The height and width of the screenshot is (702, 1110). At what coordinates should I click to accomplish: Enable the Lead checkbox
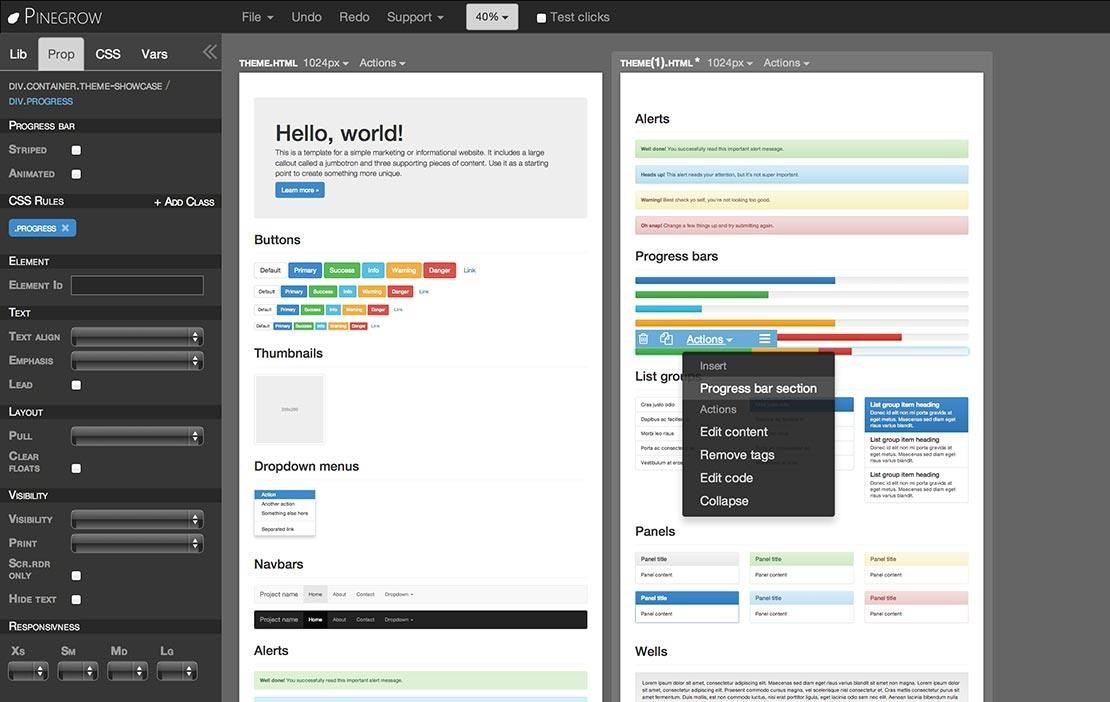pyautogui.click(x=76, y=385)
